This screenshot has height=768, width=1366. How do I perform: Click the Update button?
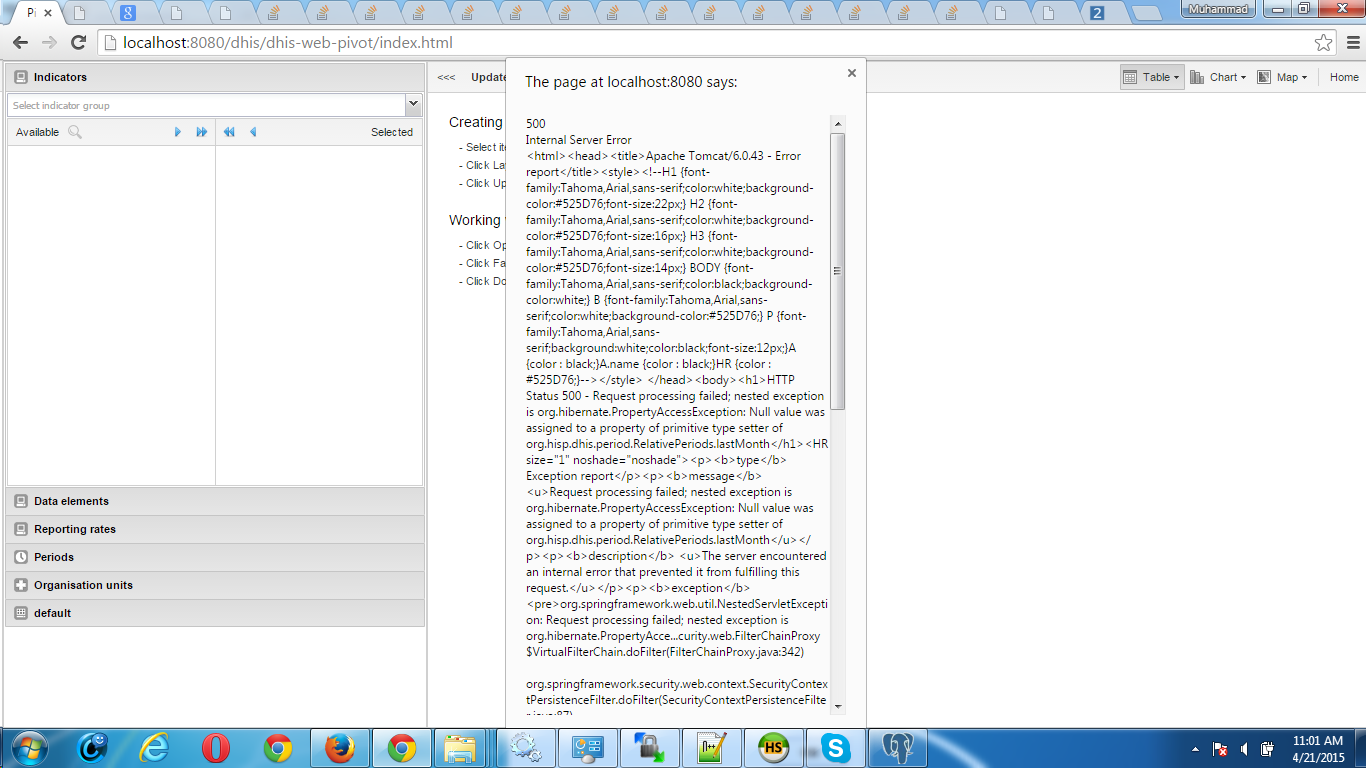489,77
